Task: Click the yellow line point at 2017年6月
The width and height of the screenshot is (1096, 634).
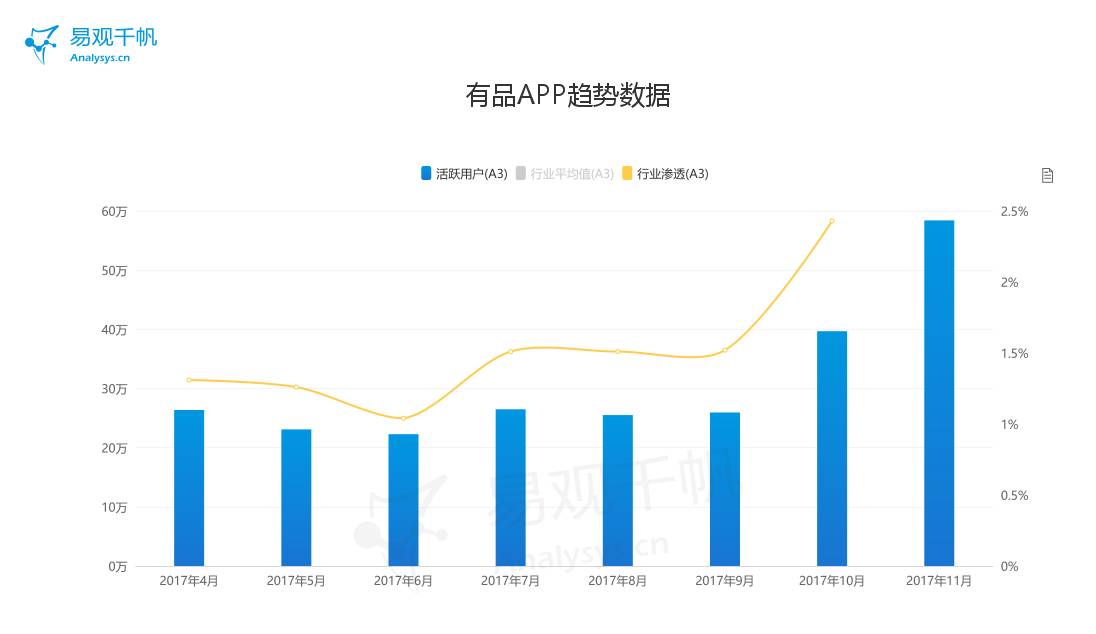Action: coord(403,418)
